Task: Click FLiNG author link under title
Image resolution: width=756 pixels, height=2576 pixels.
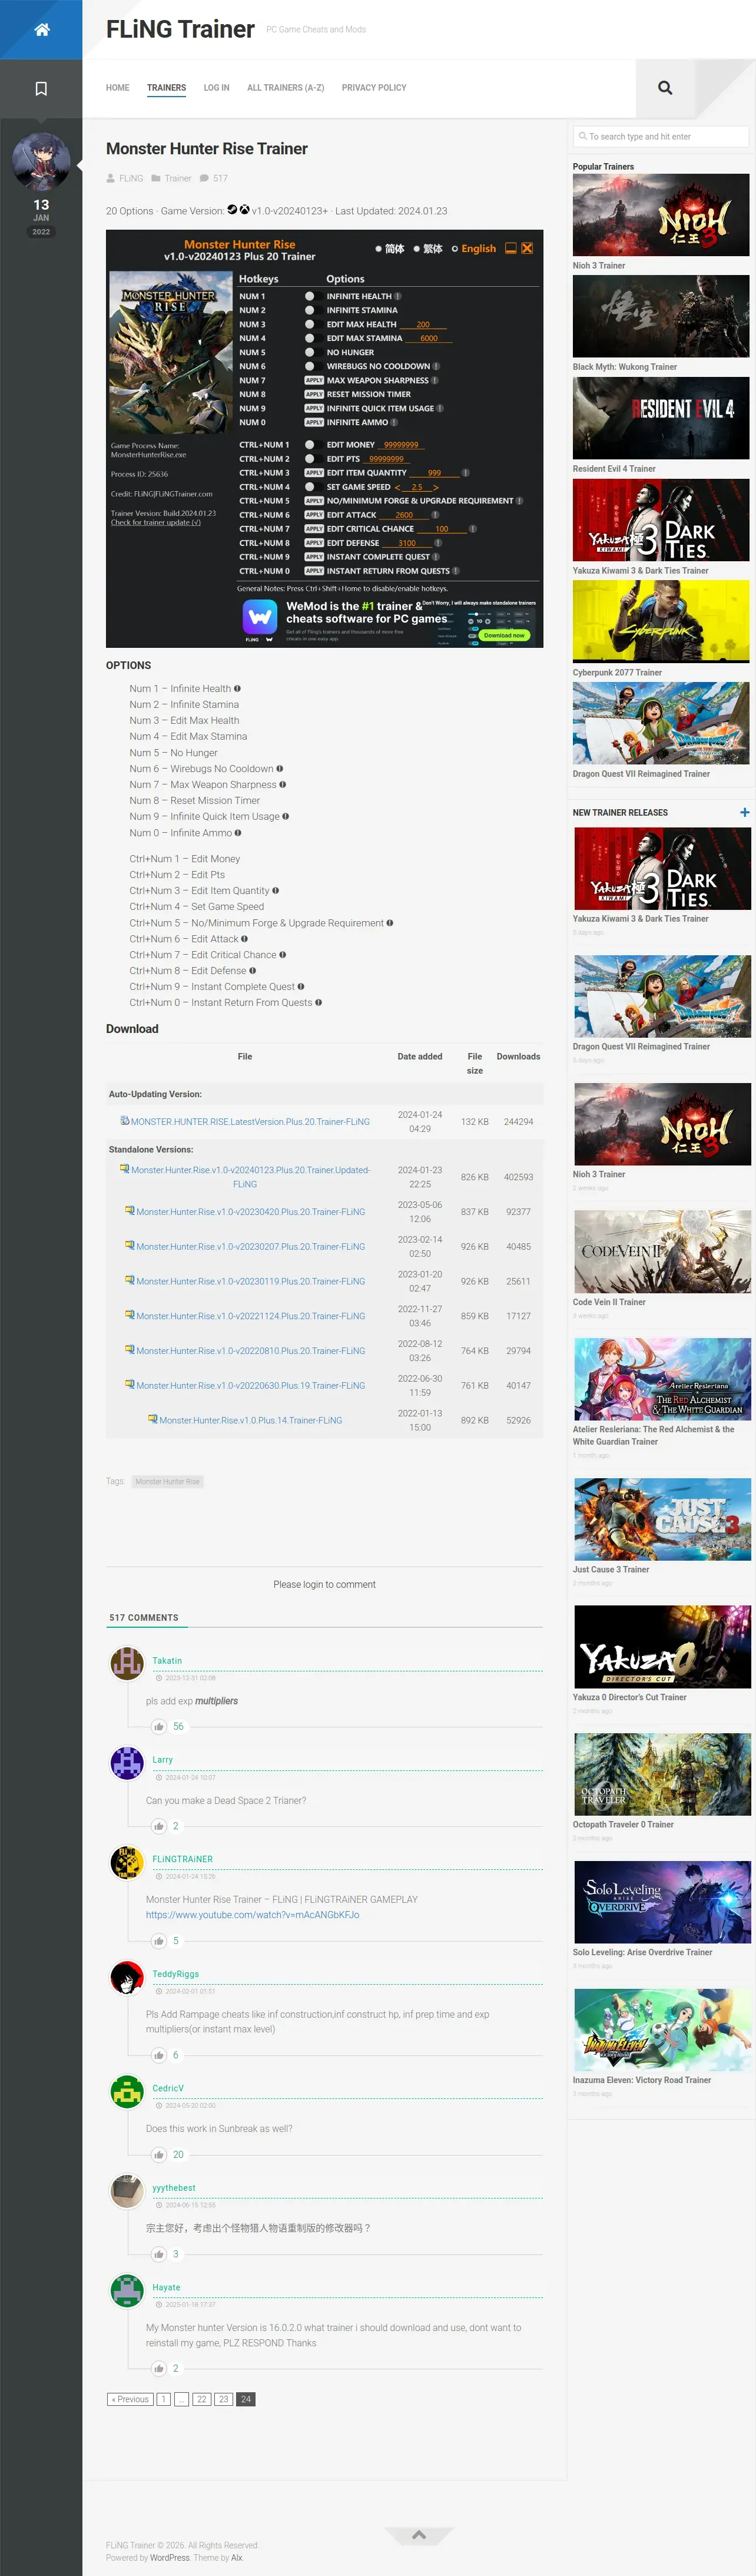Action: click(x=131, y=179)
